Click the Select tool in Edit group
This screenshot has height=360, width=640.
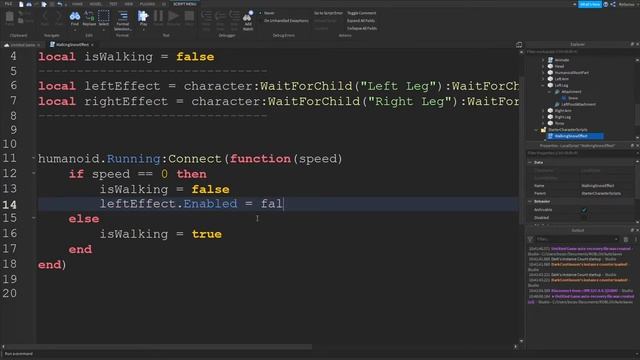pos(104,19)
